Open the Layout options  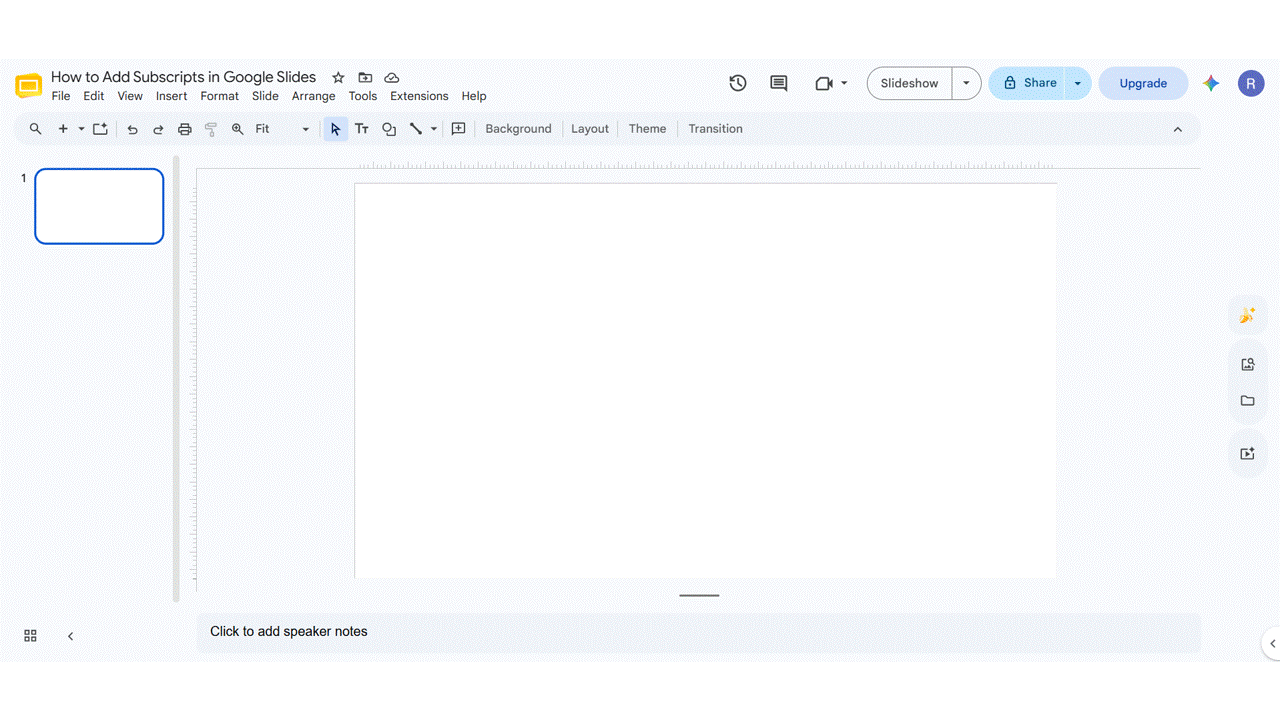(x=590, y=129)
